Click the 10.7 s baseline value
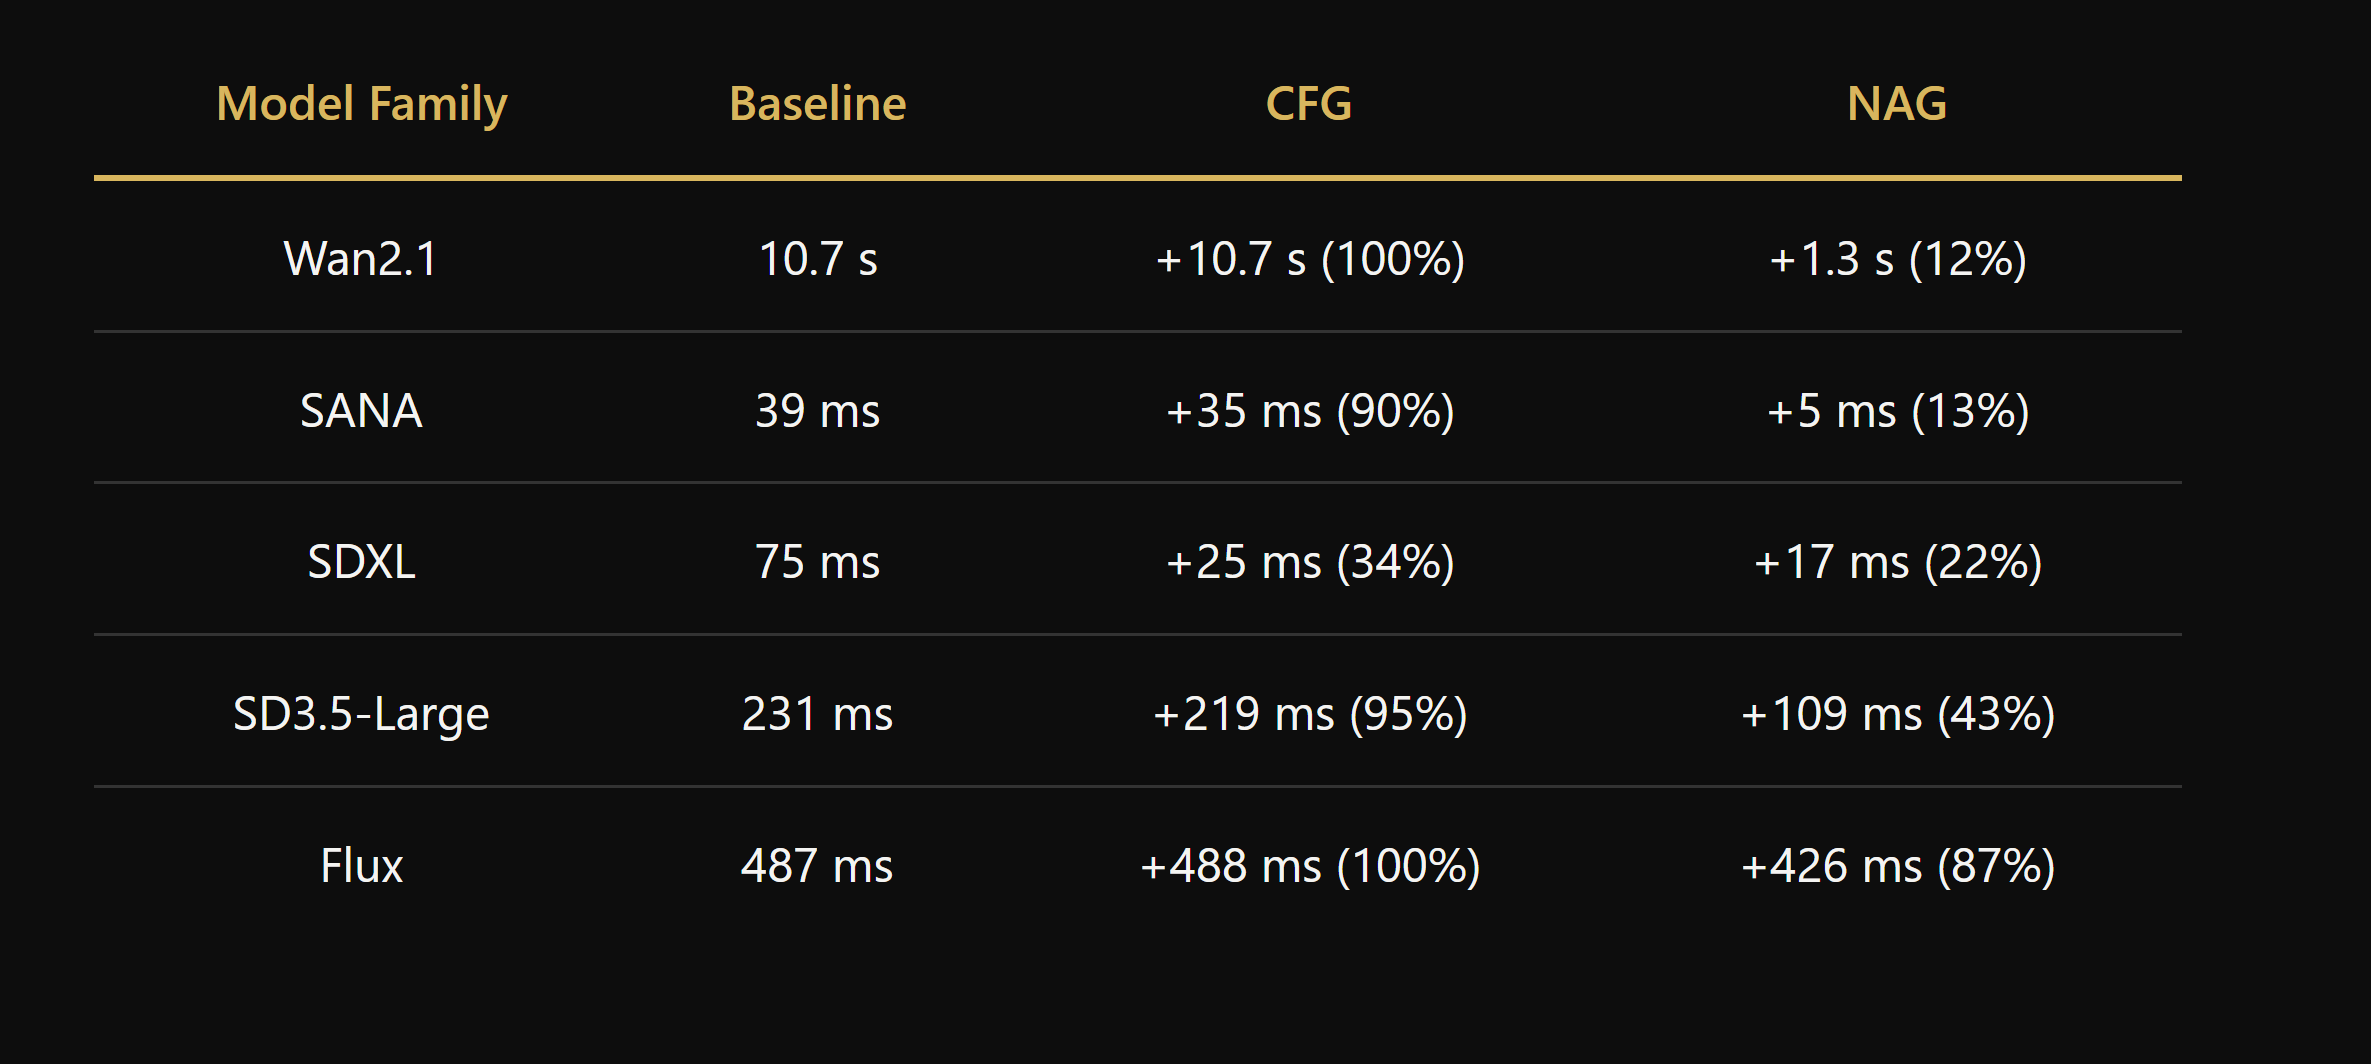 (818, 259)
